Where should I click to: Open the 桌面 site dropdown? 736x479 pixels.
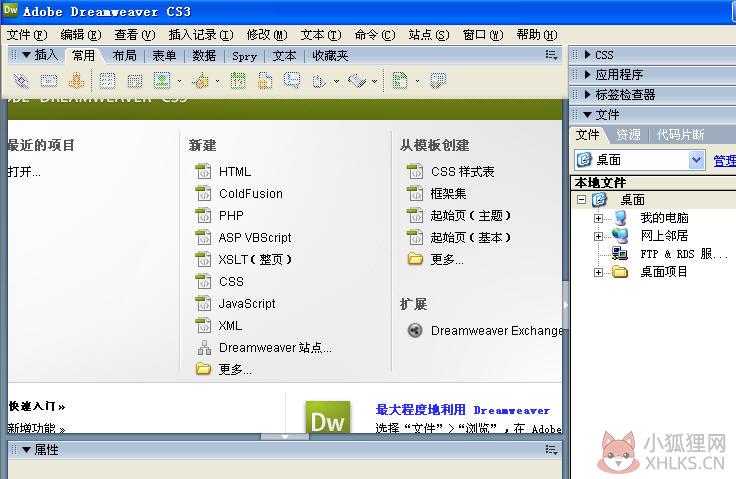pyautogui.click(x=697, y=160)
